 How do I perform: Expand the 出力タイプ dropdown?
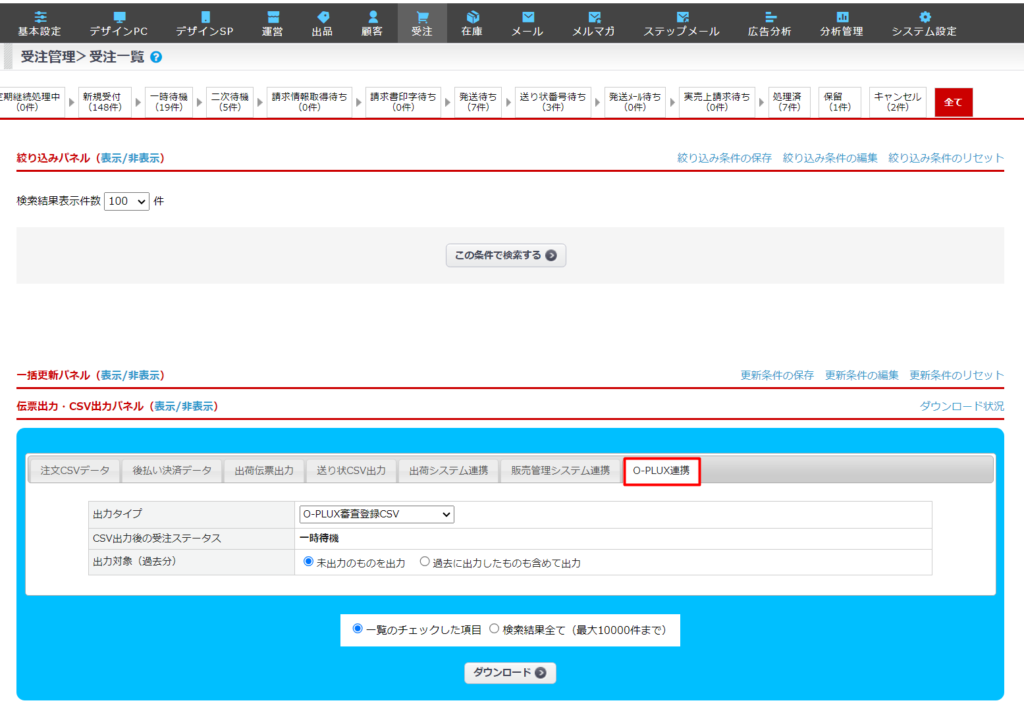376,514
